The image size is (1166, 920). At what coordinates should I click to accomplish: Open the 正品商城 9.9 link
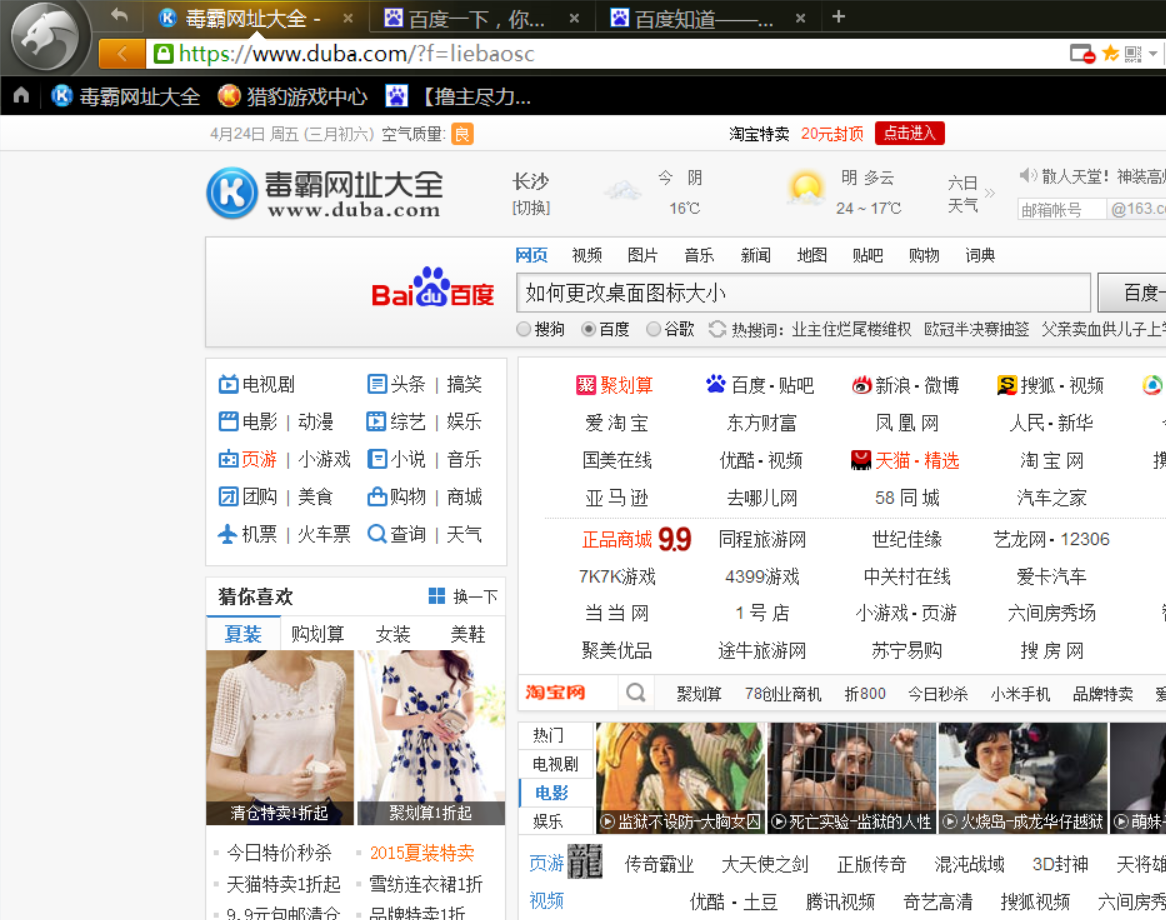[636, 538]
